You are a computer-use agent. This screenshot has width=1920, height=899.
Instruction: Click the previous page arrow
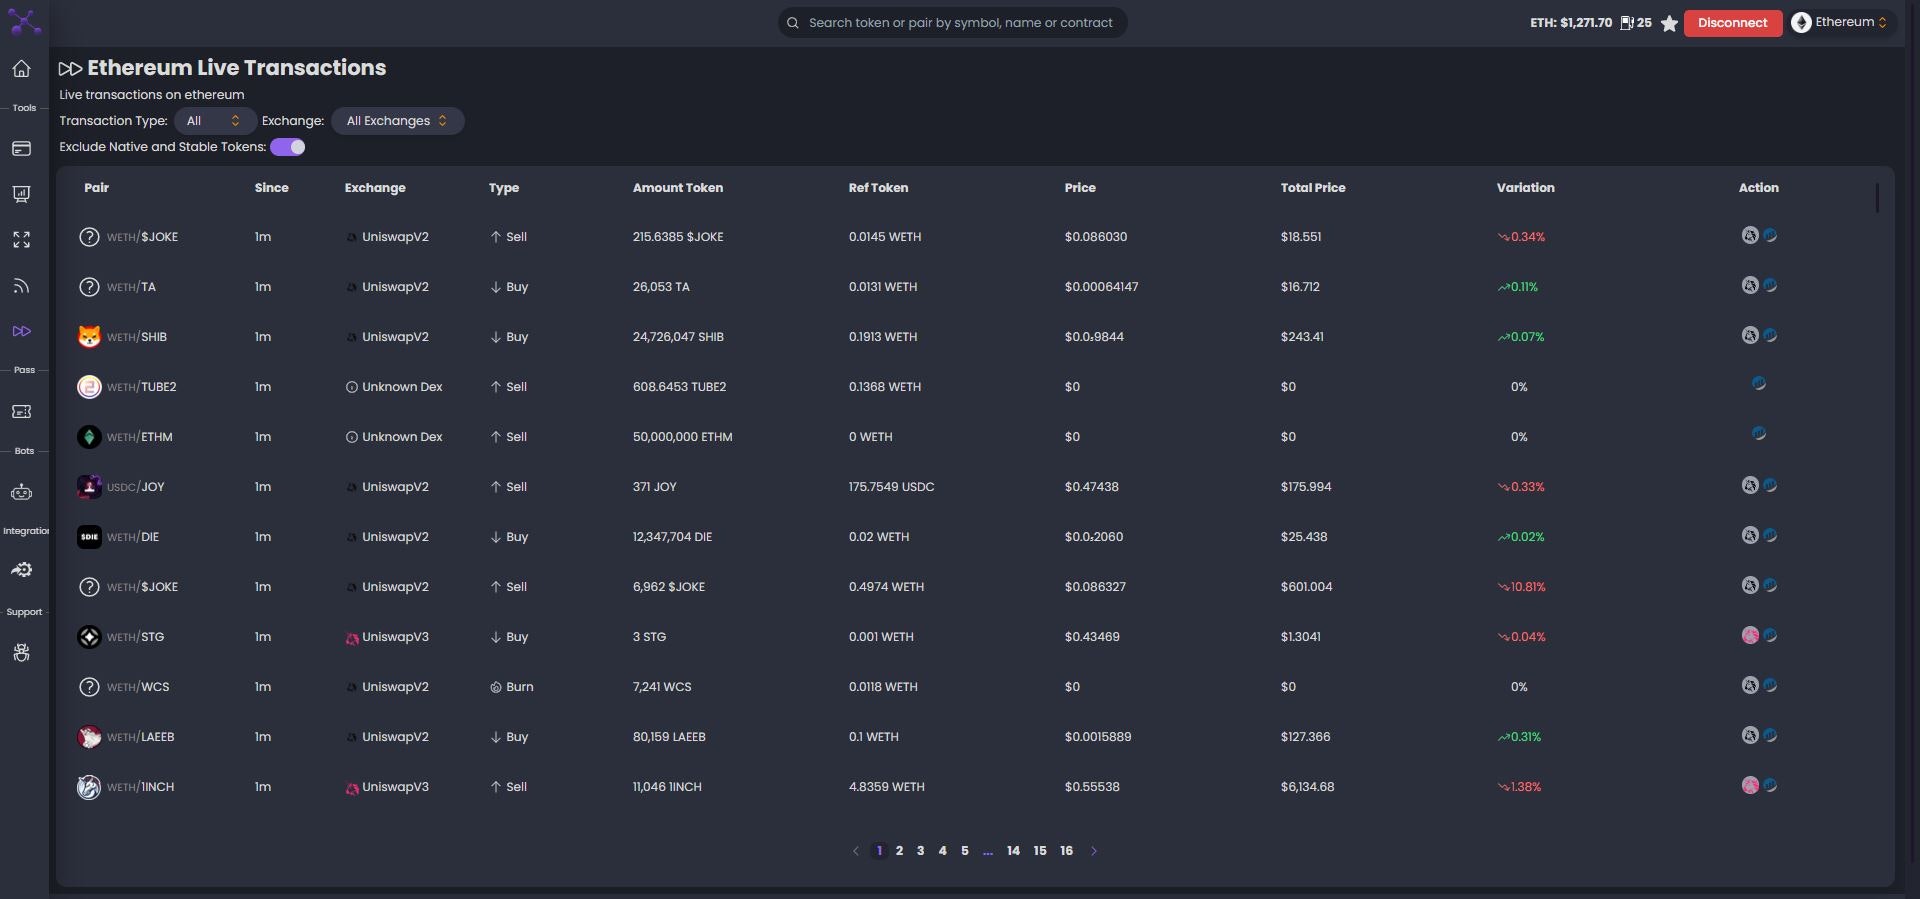tap(855, 851)
